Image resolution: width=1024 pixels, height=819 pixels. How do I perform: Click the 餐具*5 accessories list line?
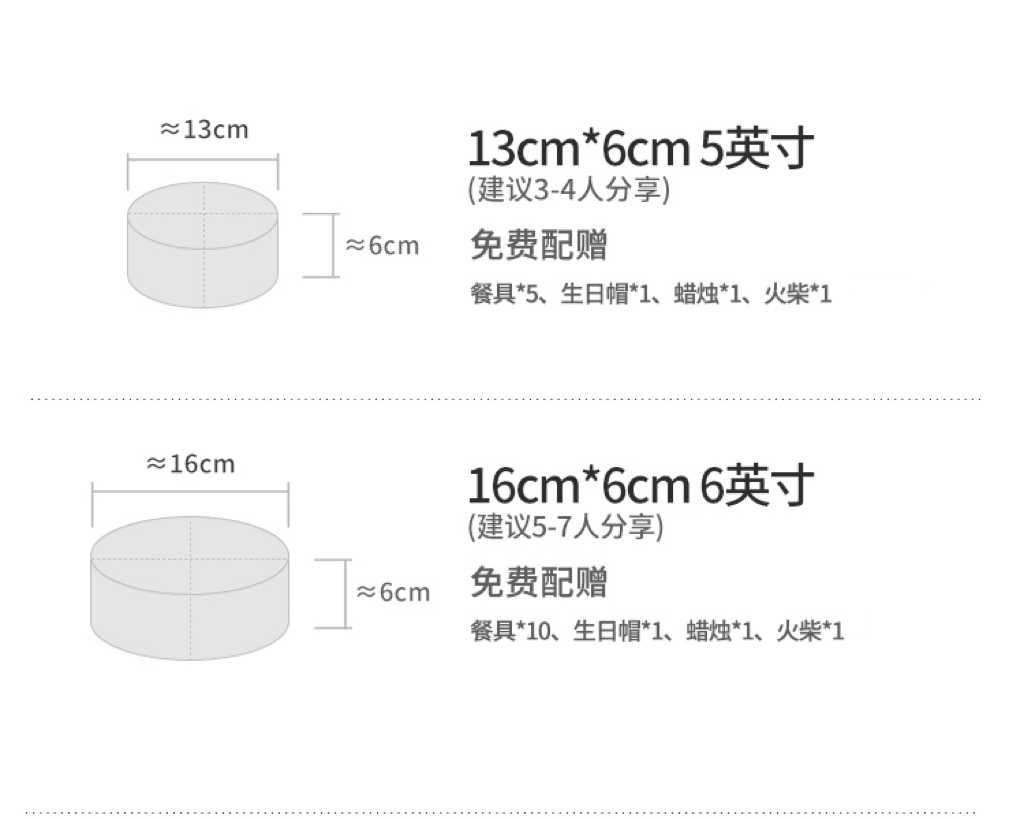650,295
